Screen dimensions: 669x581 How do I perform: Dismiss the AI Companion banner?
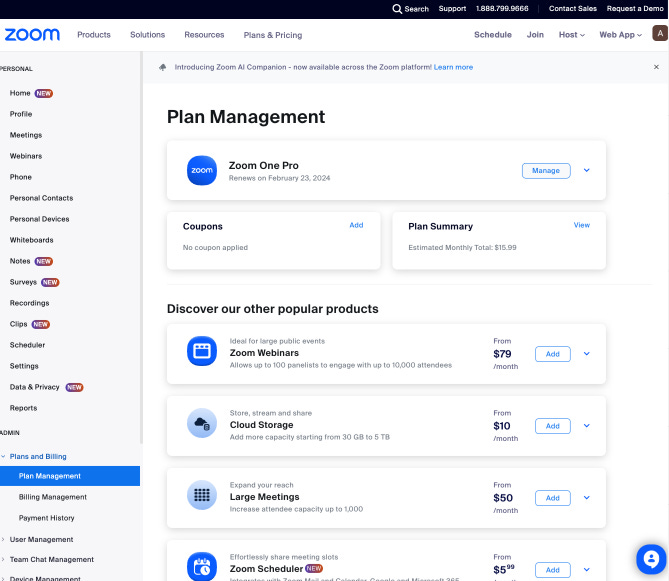coord(656,67)
